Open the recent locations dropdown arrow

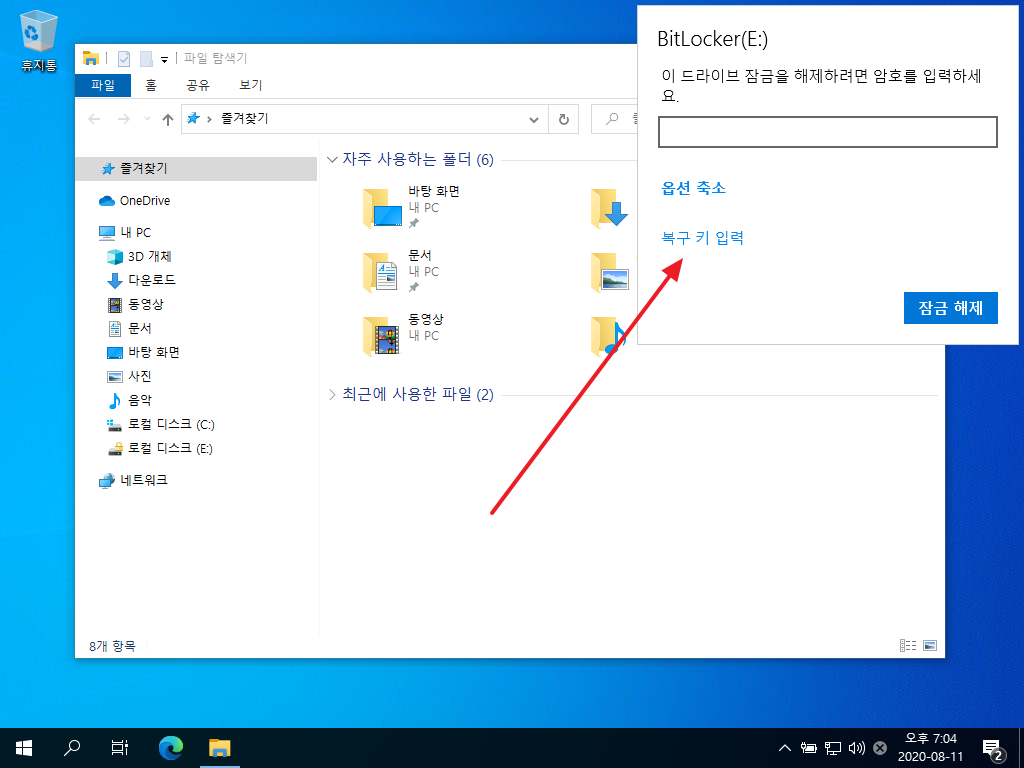coord(148,119)
